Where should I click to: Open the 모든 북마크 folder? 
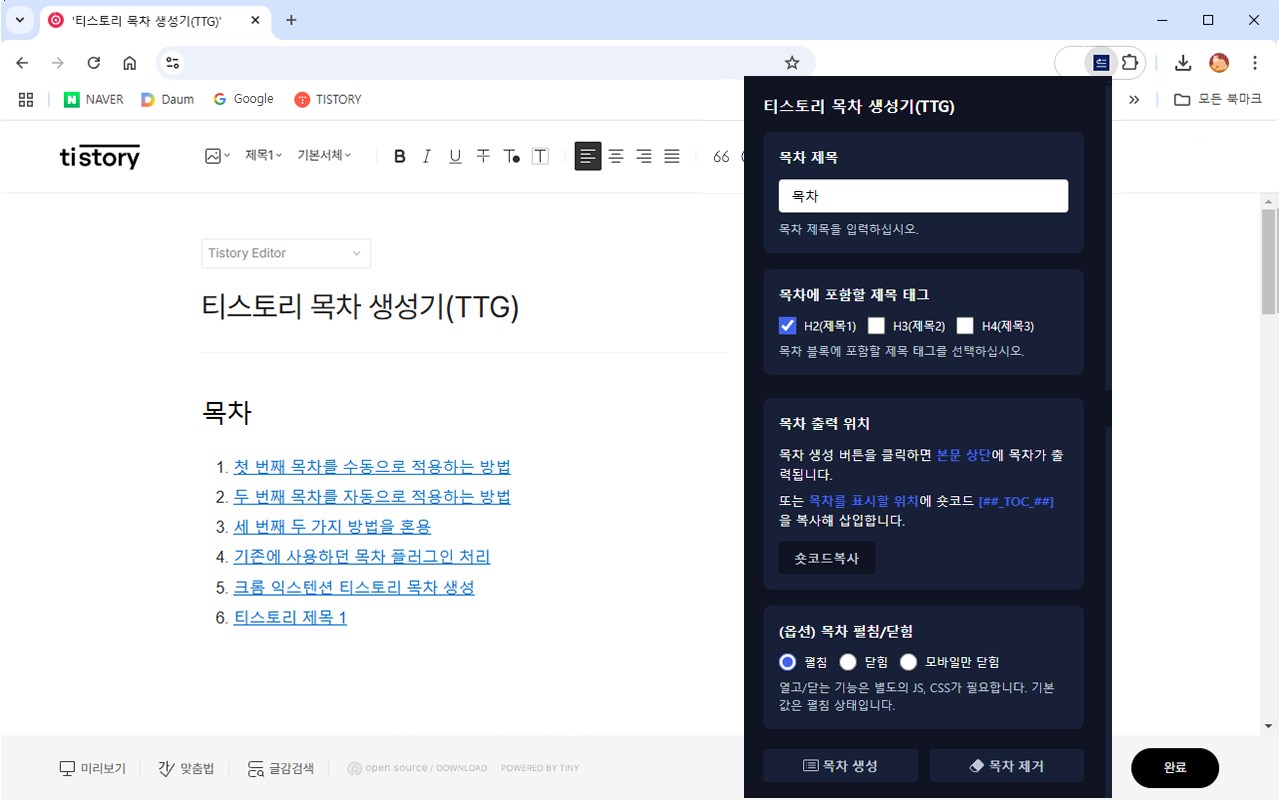pyautogui.click(x=1218, y=99)
